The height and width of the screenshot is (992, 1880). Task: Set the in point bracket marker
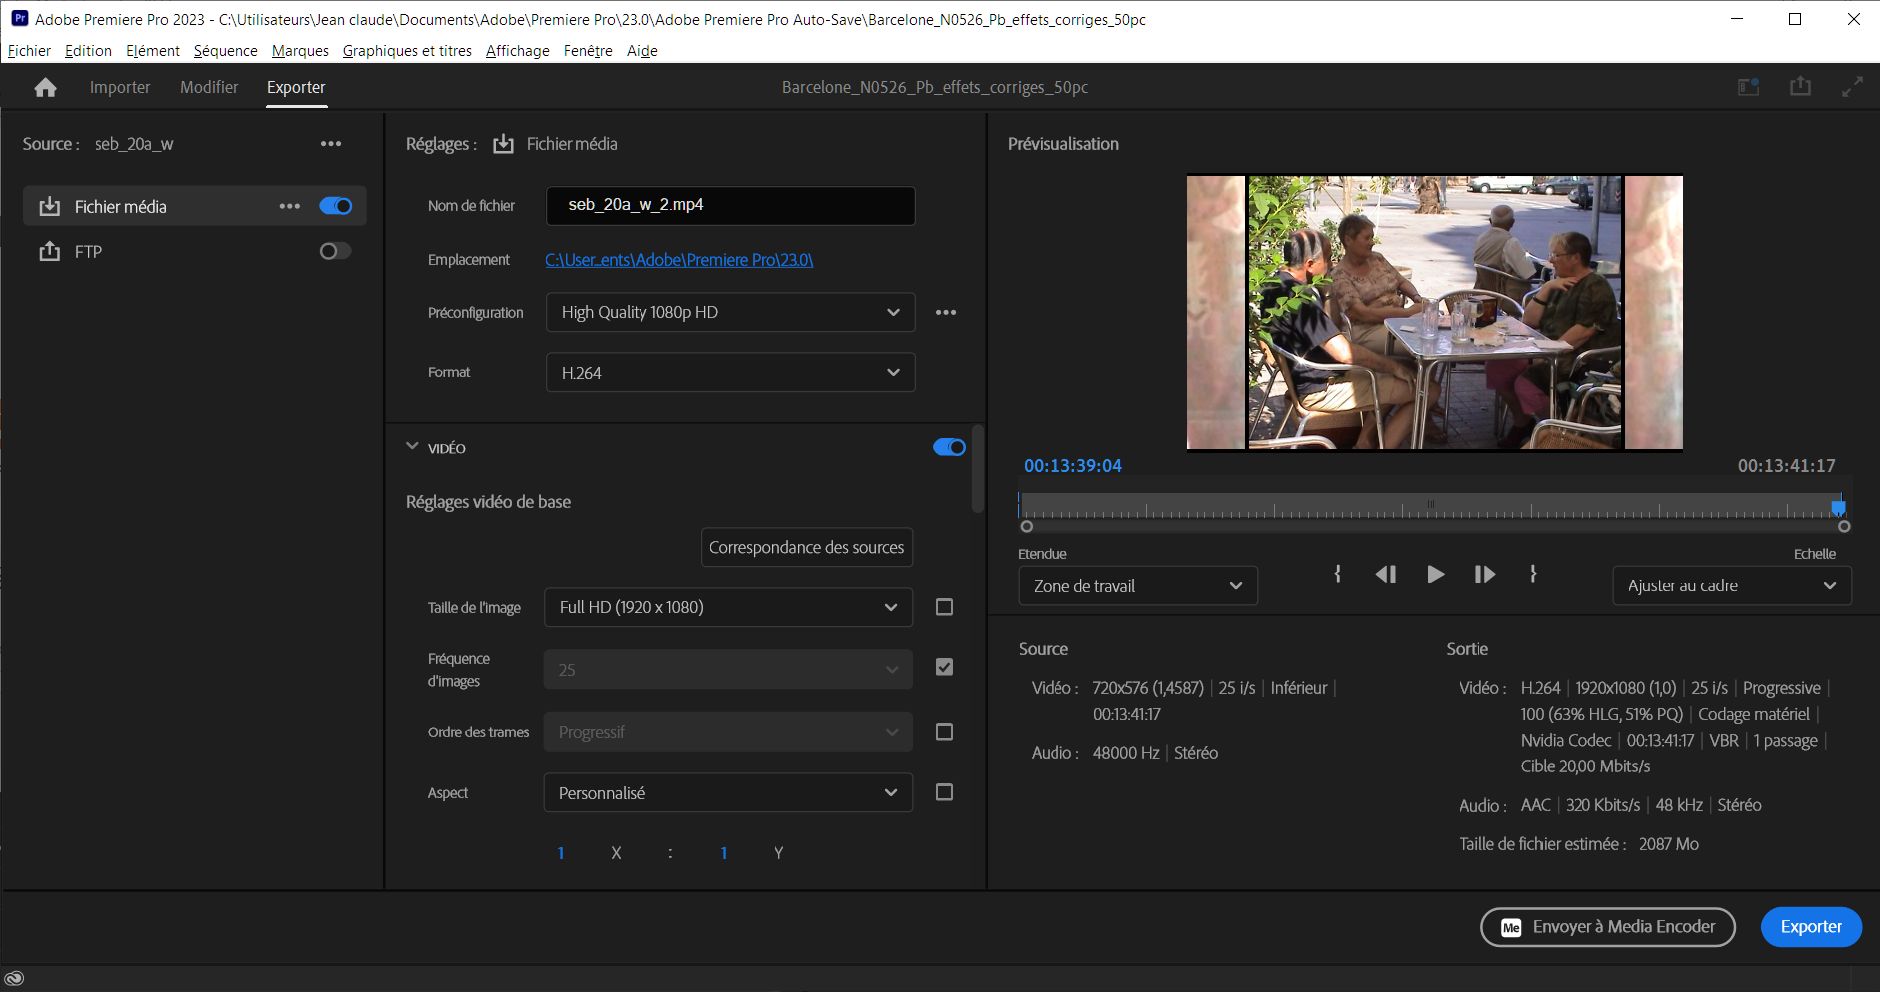[x=1337, y=574]
